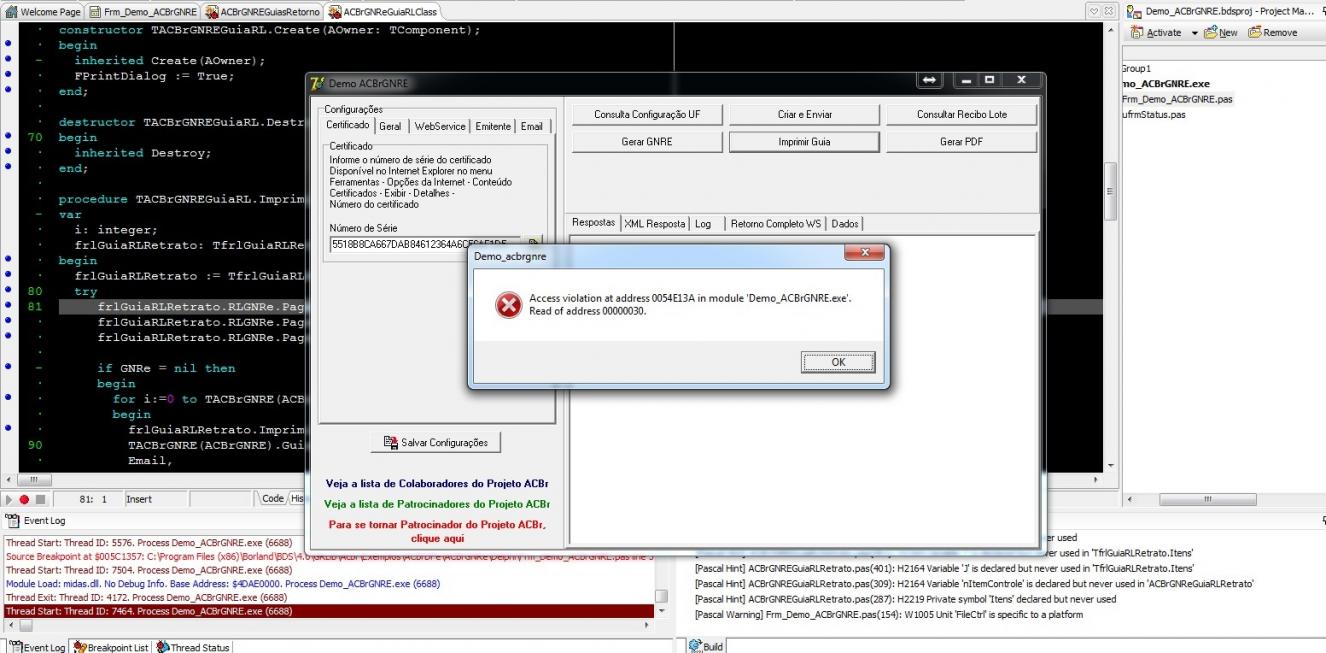Open the Thread Status bottom tab

[x=193, y=647]
